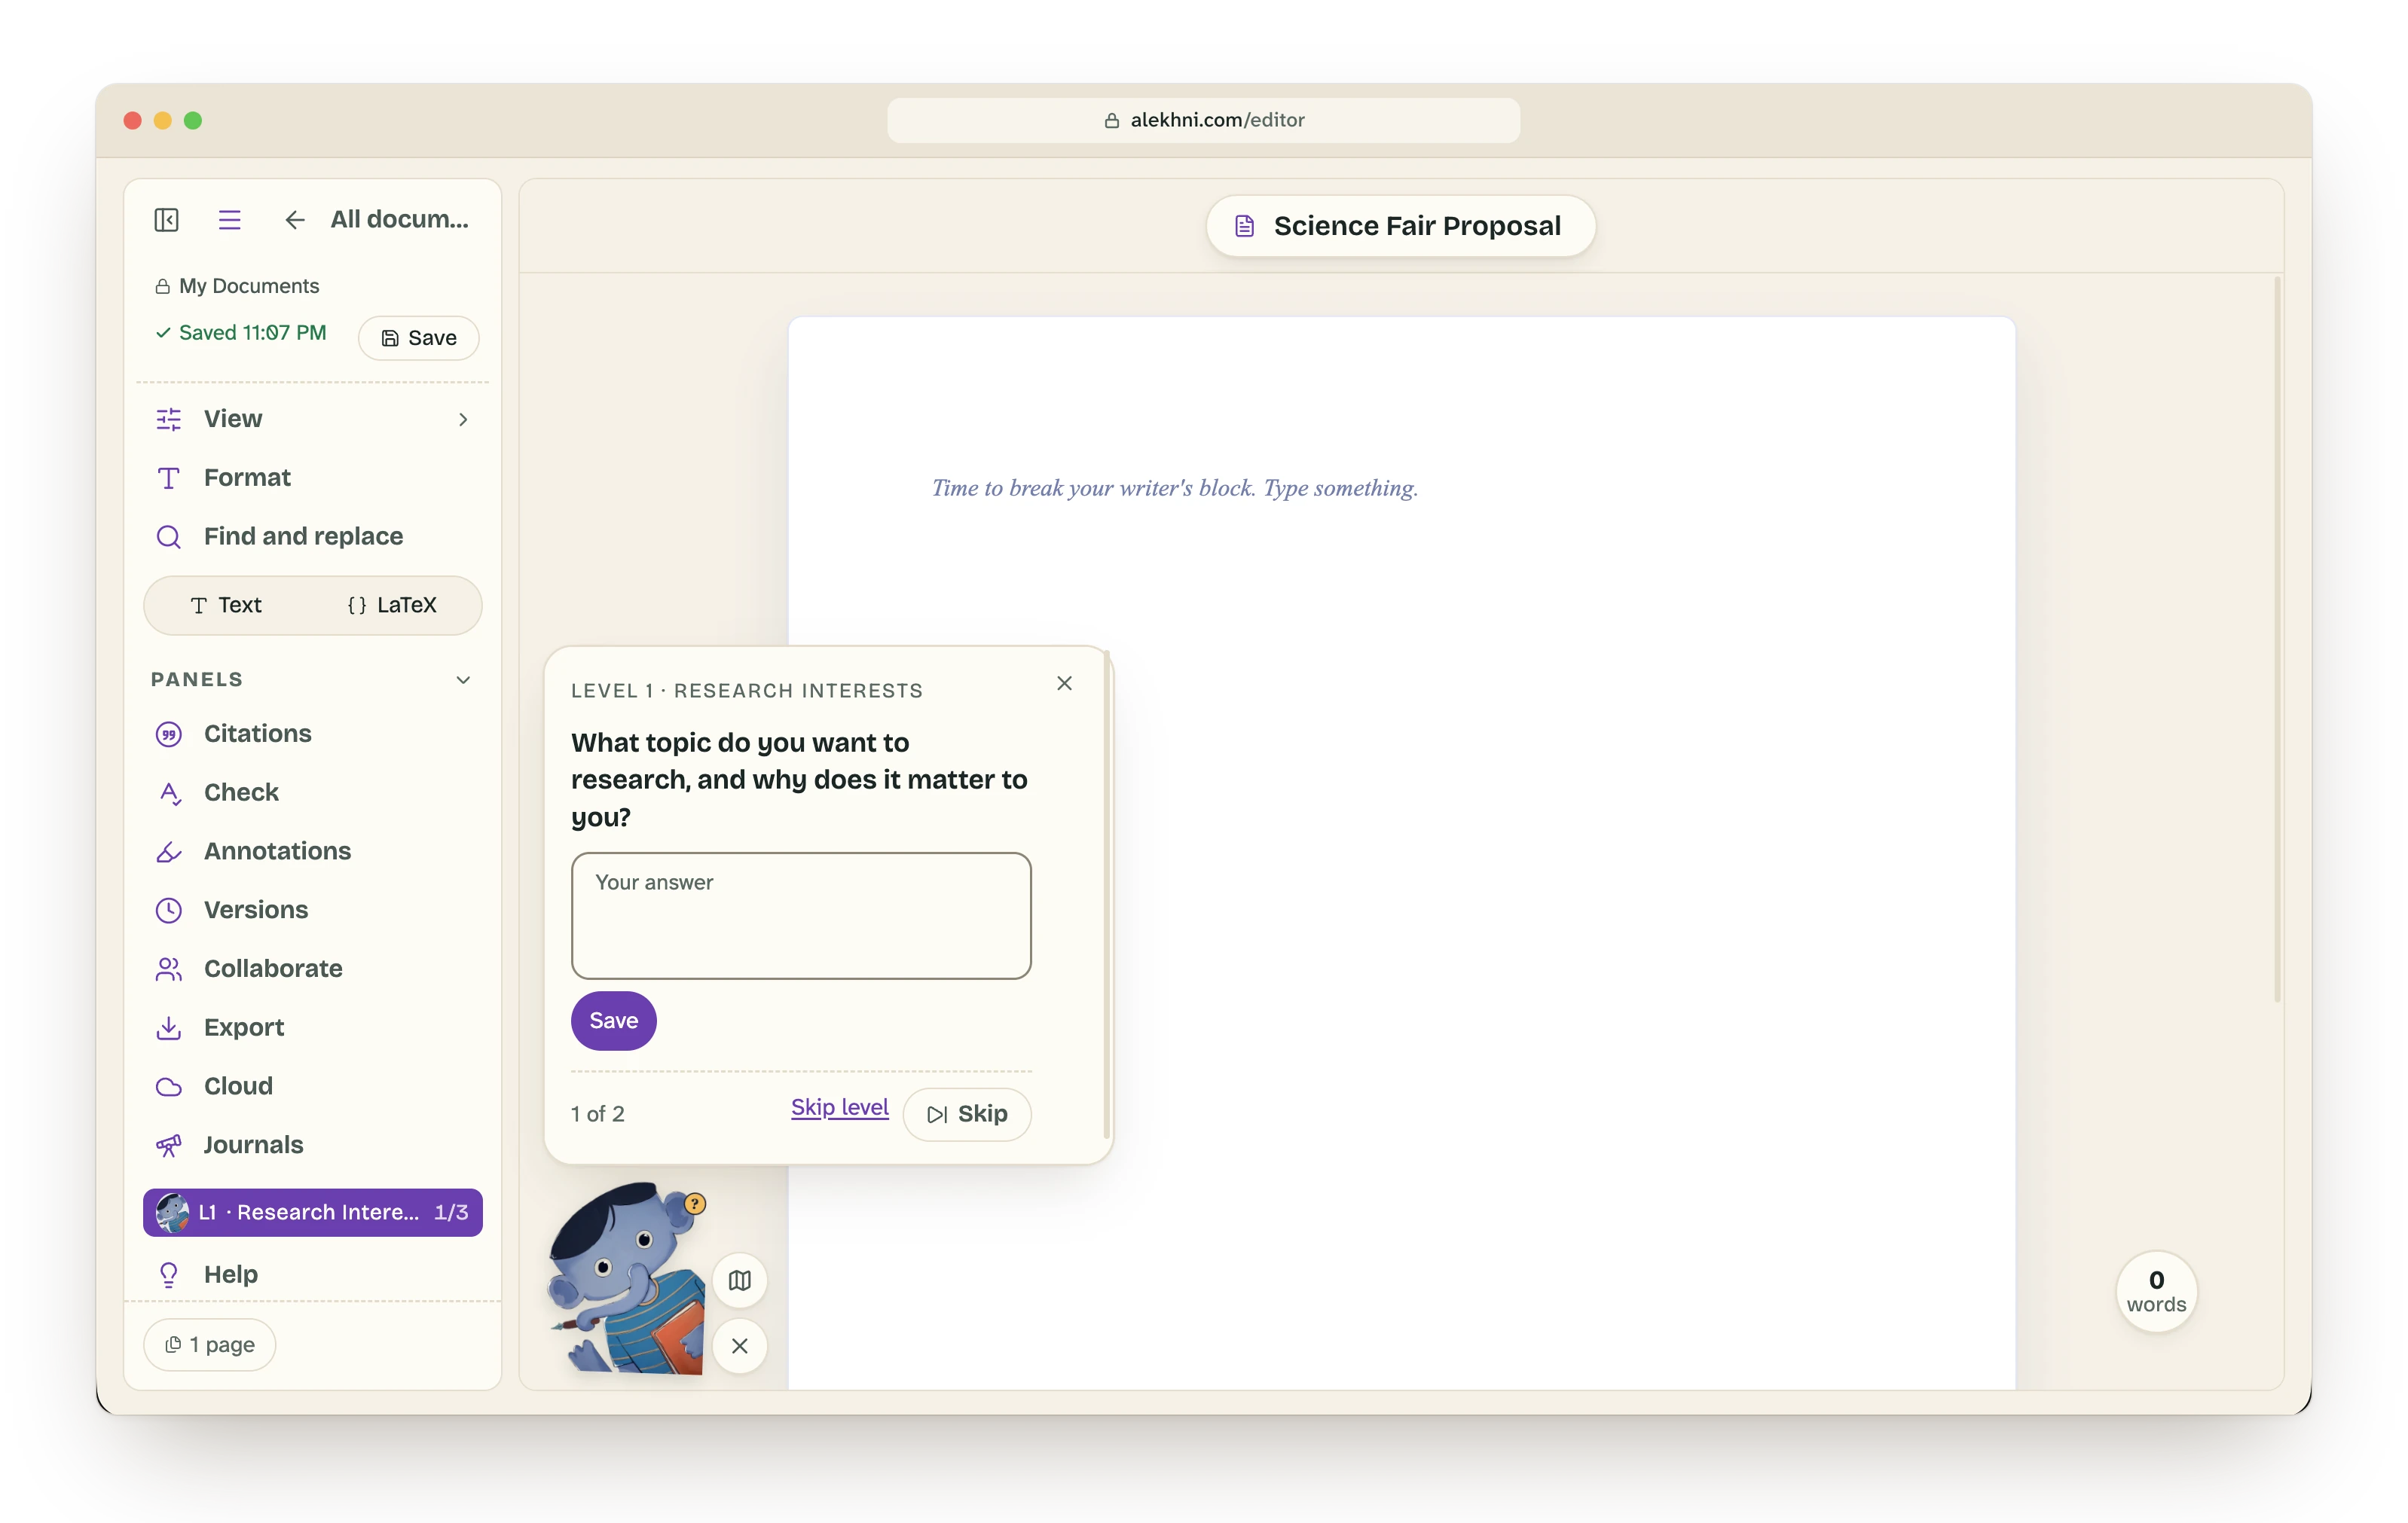The image size is (2408, 1523).
Task: Open the Cloud panel
Action: [x=312, y=1087]
